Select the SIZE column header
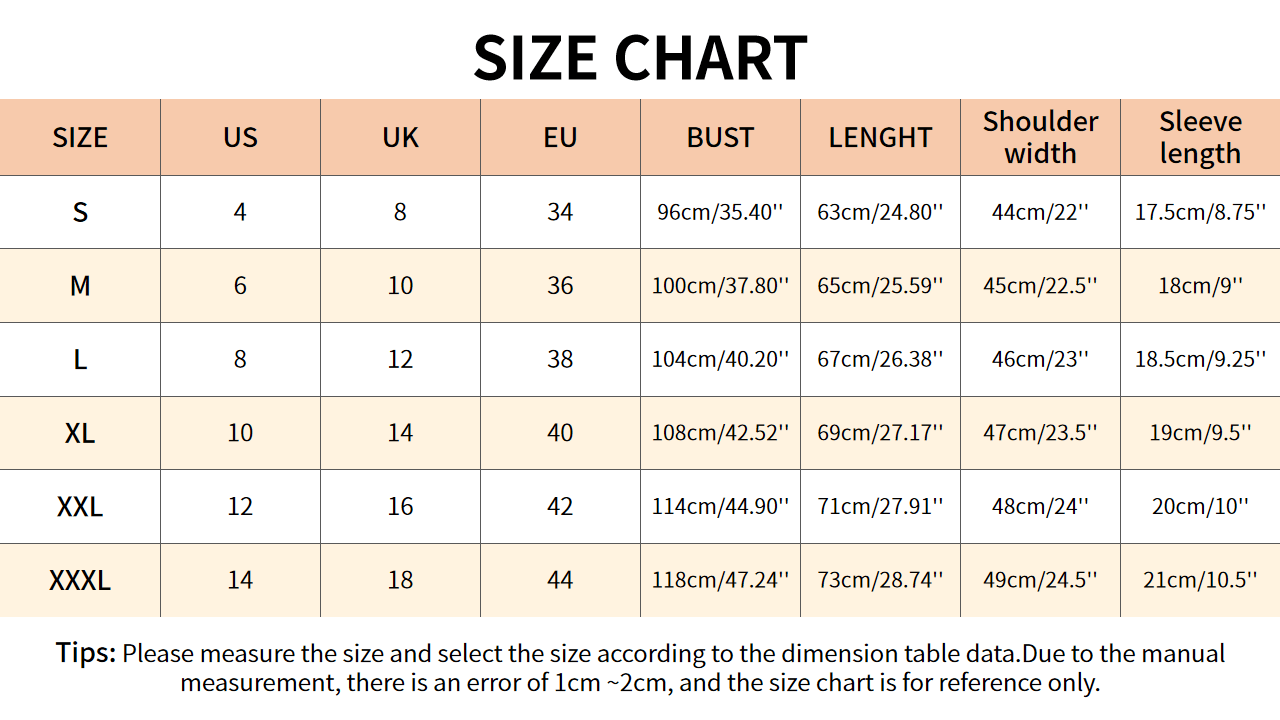Viewport: 1280px width, 720px height. click(x=80, y=138)
